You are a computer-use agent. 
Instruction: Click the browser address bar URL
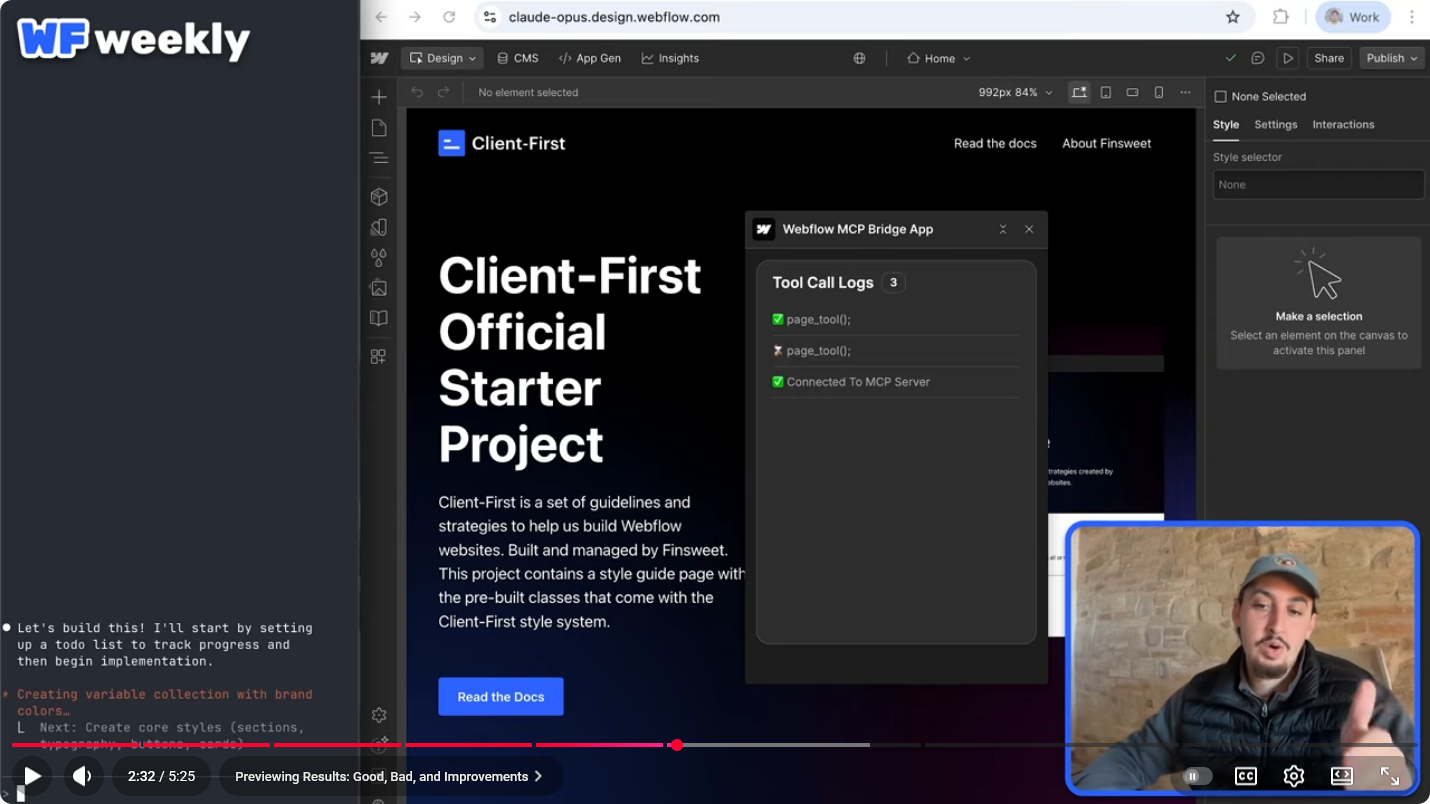[x=614, y=17]
